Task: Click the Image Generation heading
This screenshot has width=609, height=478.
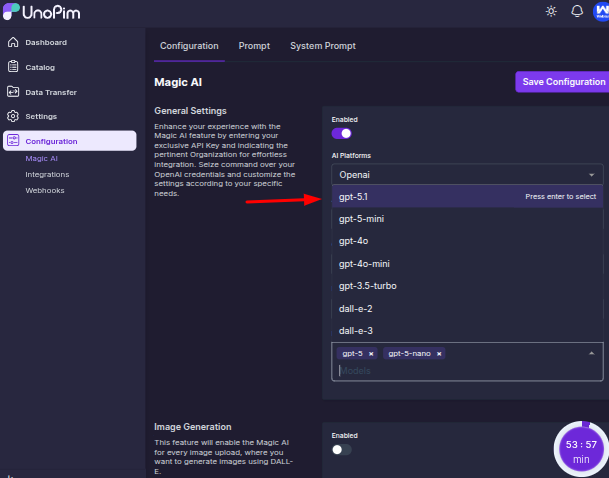Action: point(193,427)
